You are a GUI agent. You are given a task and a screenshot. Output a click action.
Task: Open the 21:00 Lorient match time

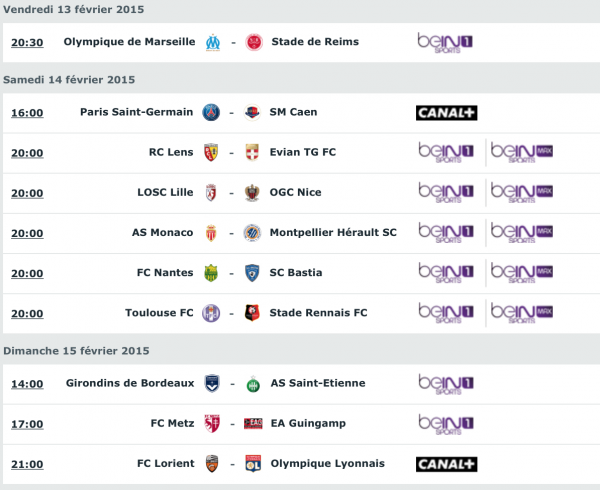27,463
